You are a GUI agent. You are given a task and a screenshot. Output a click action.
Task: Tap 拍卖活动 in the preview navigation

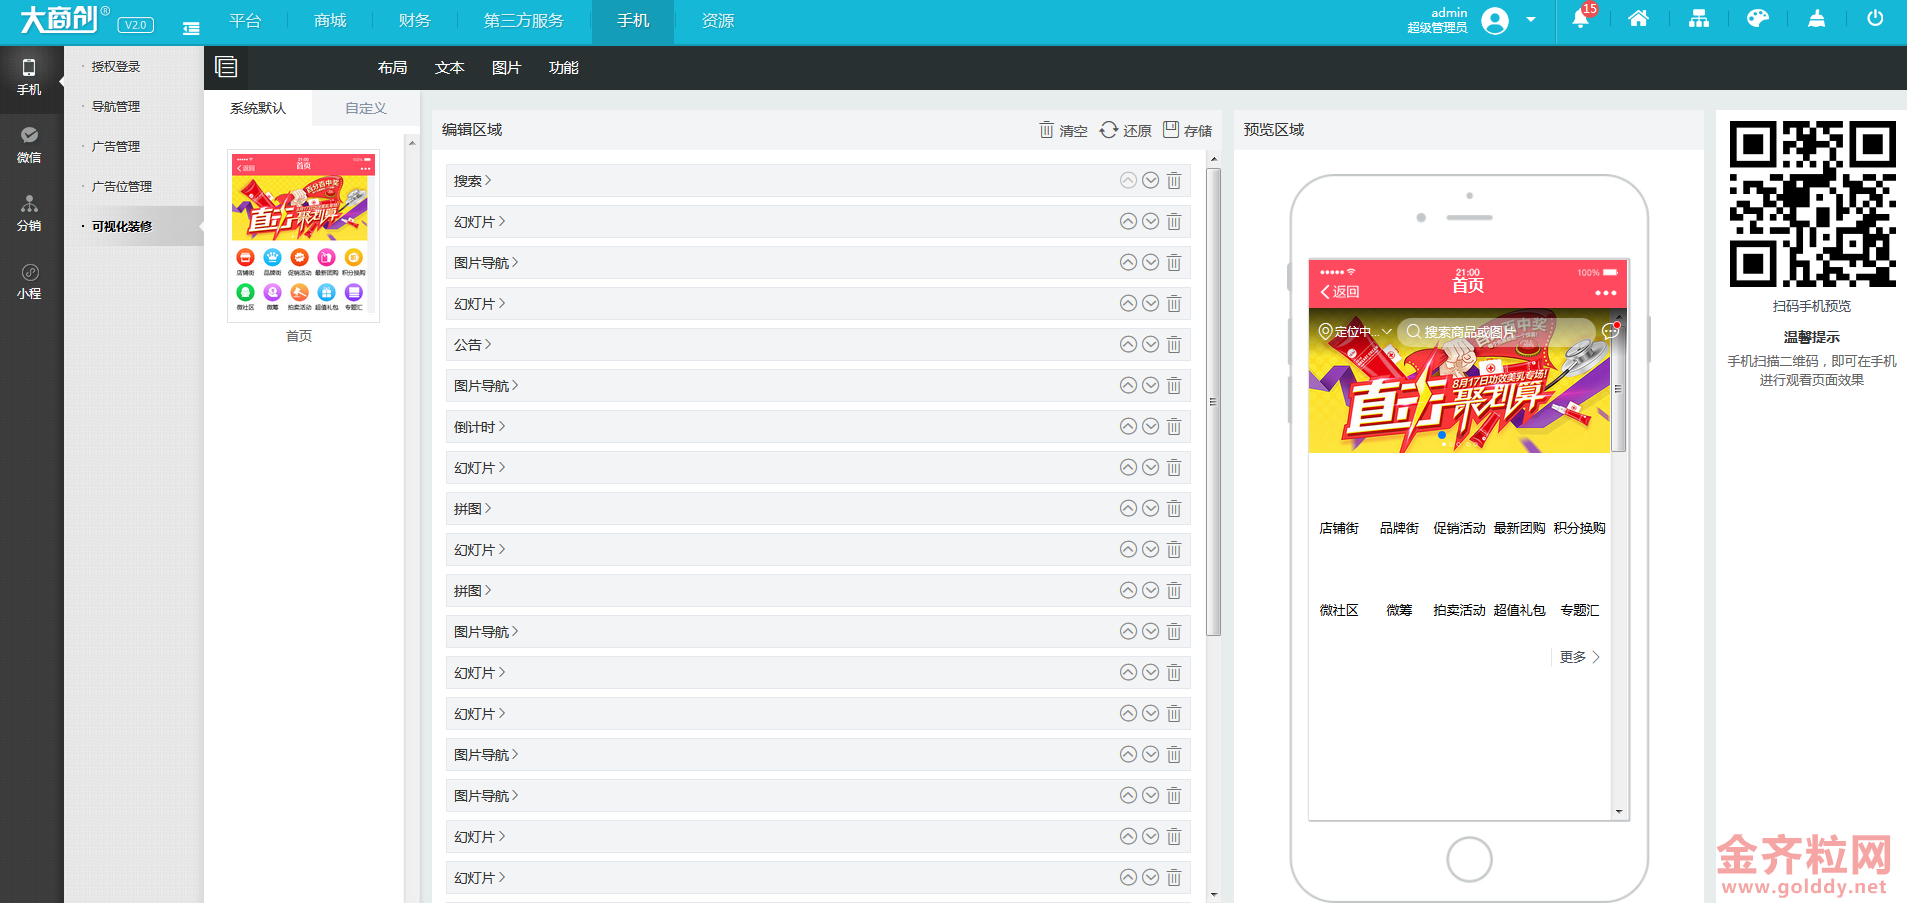point(1459,610)
